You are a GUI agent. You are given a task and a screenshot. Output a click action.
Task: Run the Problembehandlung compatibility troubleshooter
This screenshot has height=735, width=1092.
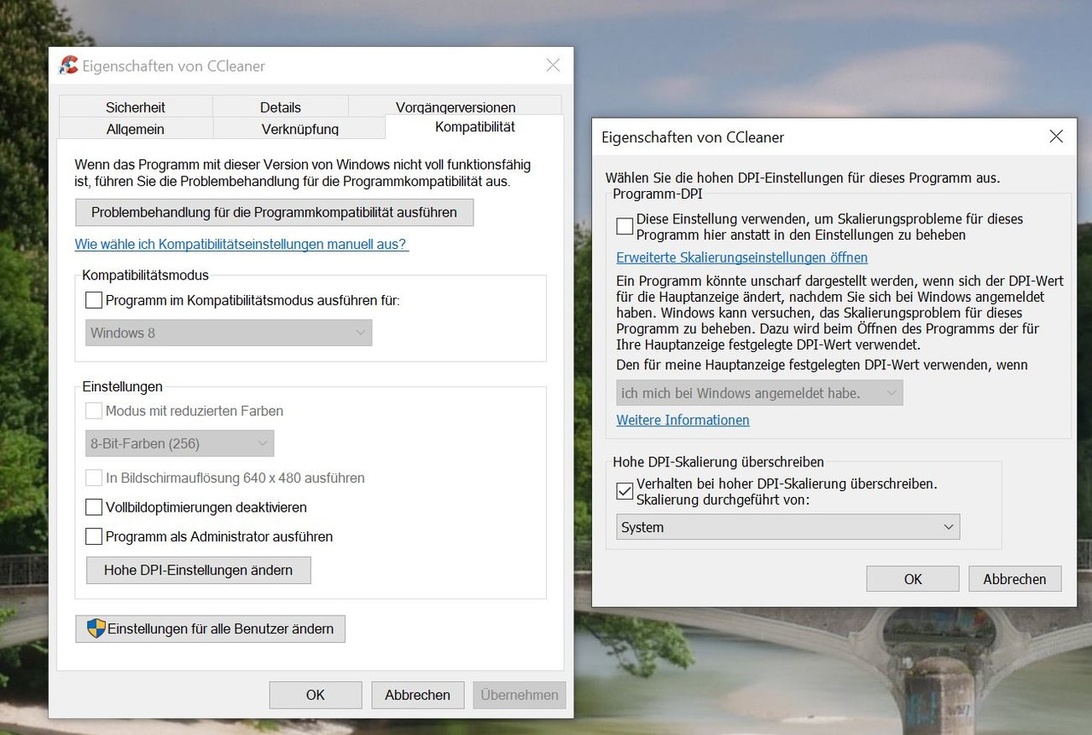[x=274, y=212]
